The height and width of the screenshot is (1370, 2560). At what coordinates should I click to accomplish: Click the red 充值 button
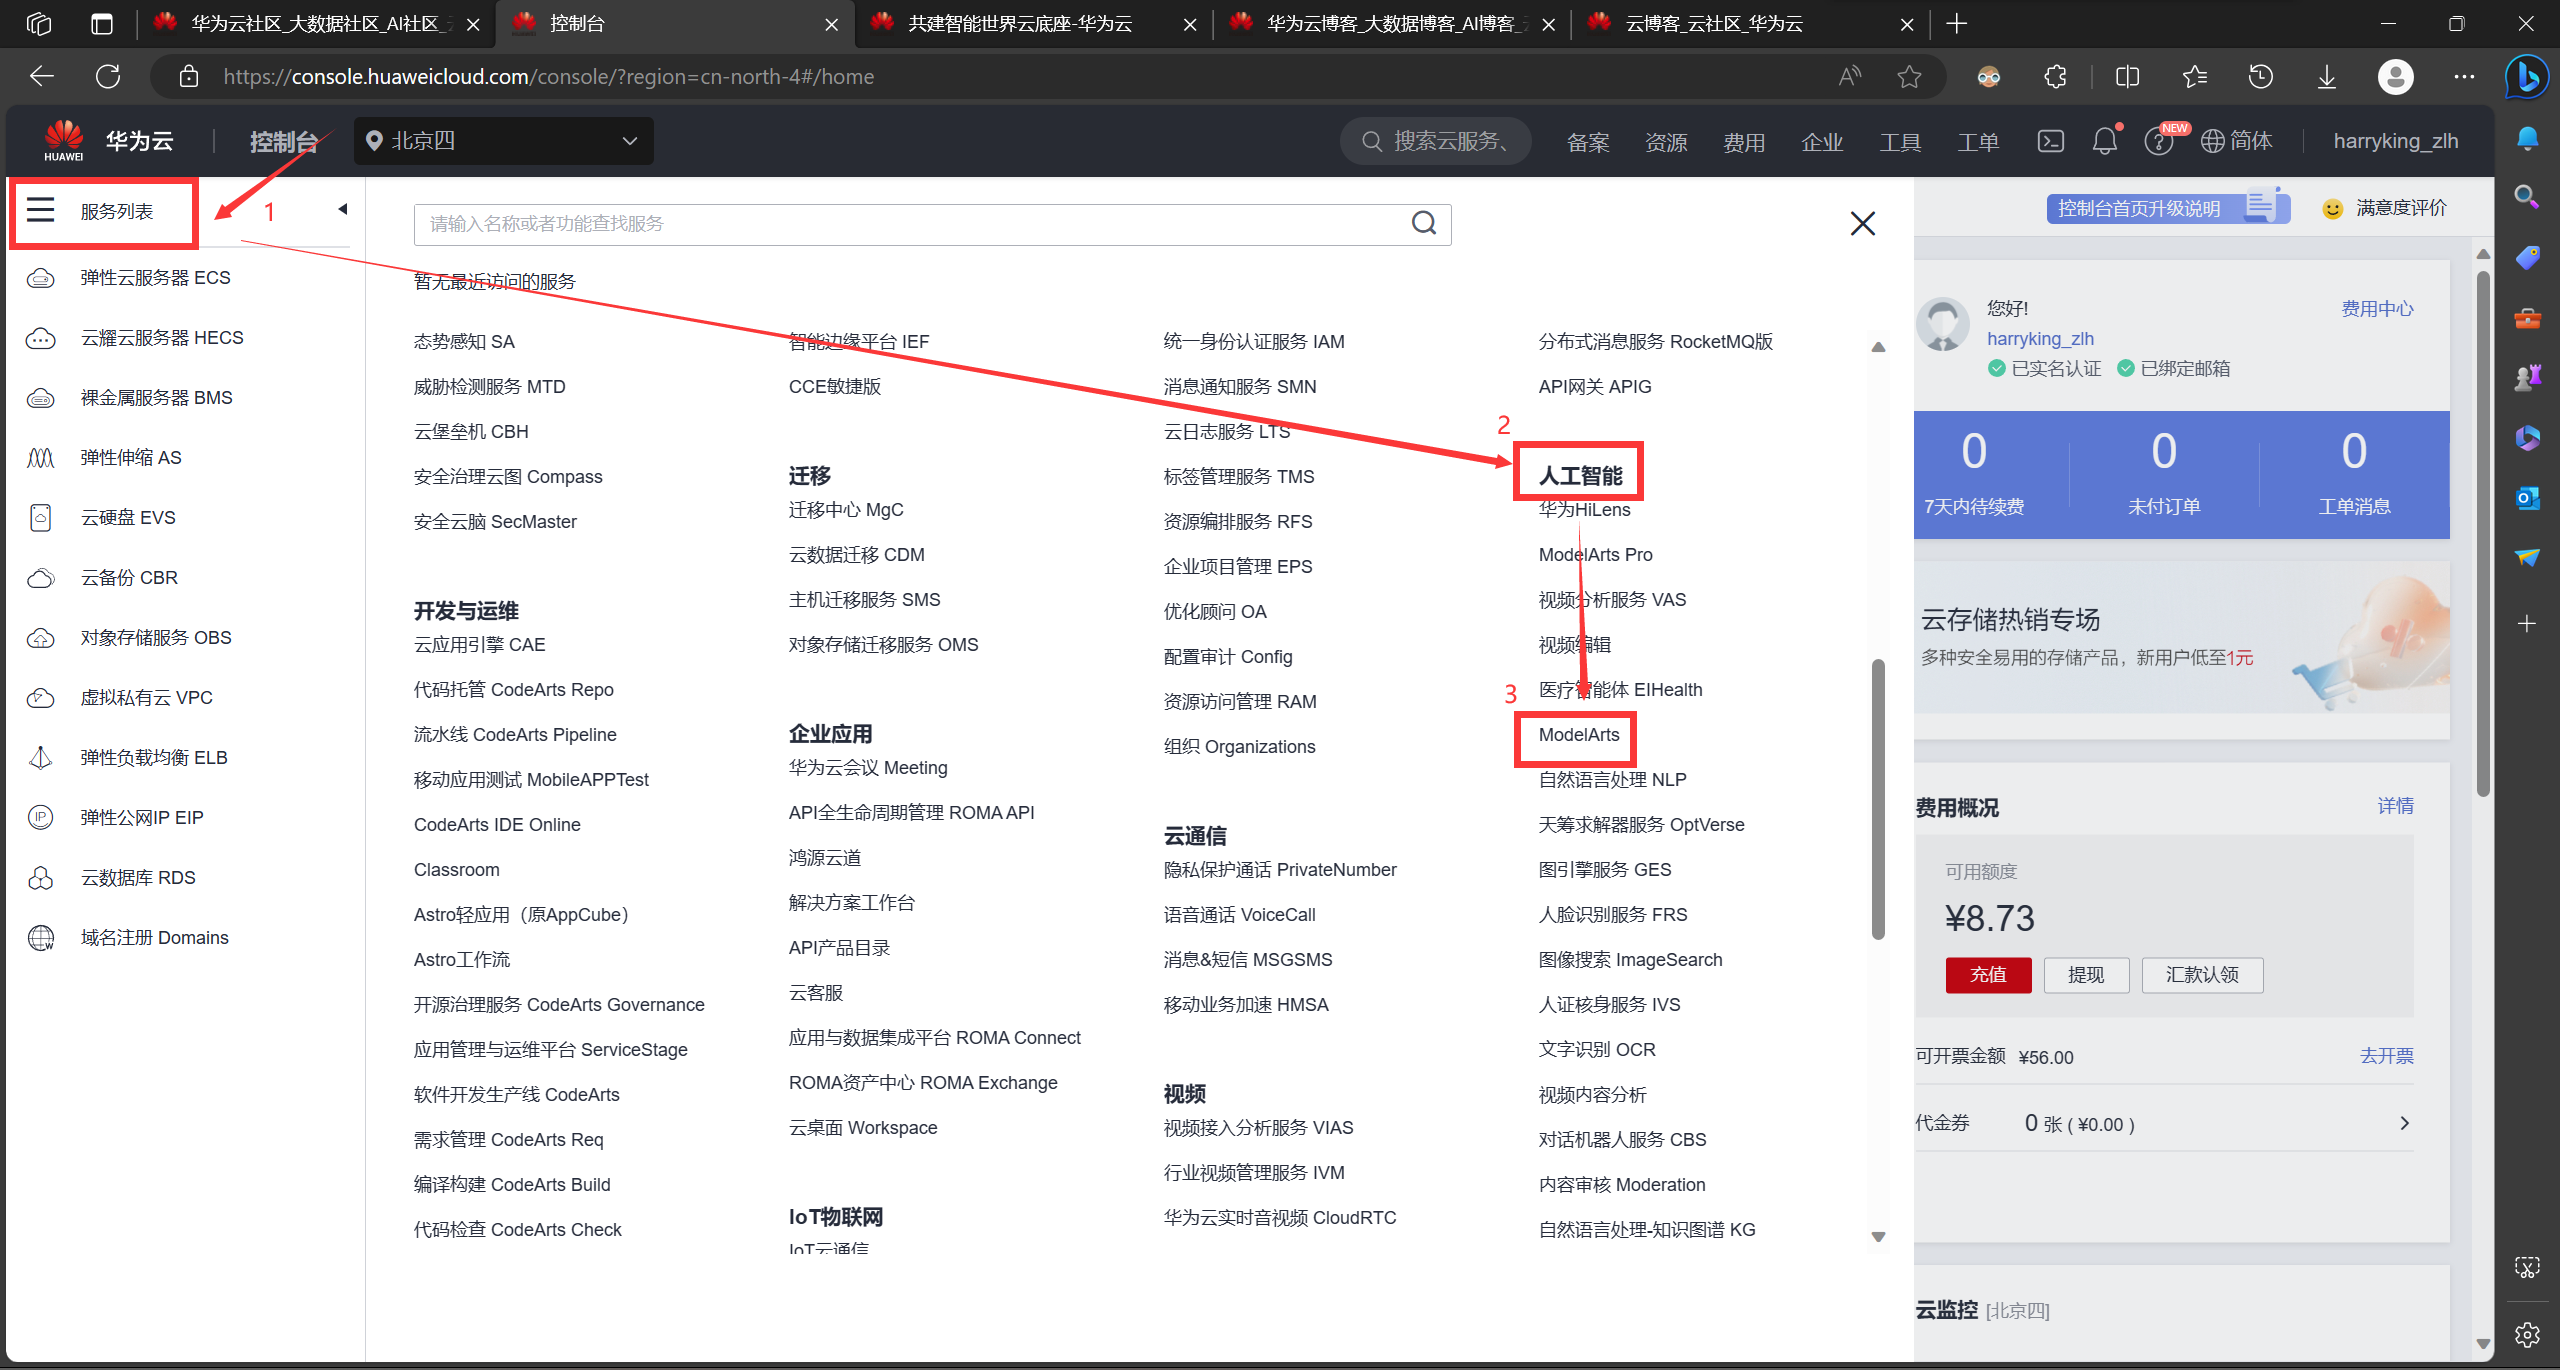pyautogui.click(x=1987, y=974)
